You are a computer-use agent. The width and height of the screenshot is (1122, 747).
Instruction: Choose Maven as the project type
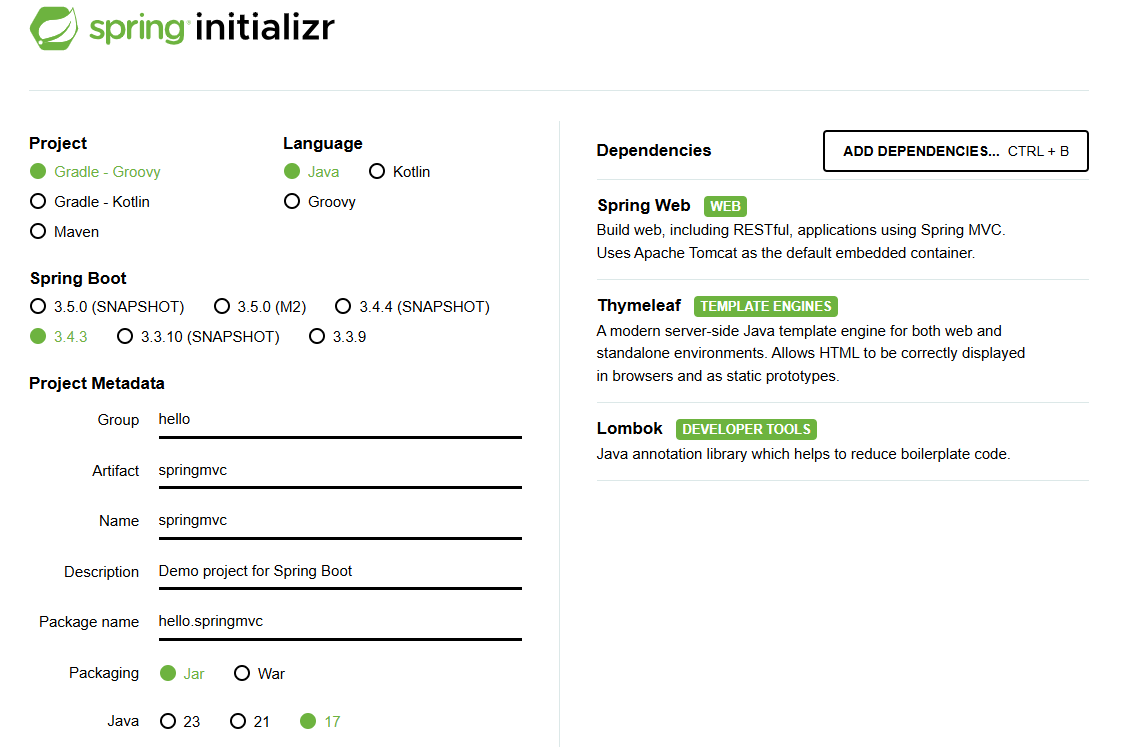pos(64,232)
